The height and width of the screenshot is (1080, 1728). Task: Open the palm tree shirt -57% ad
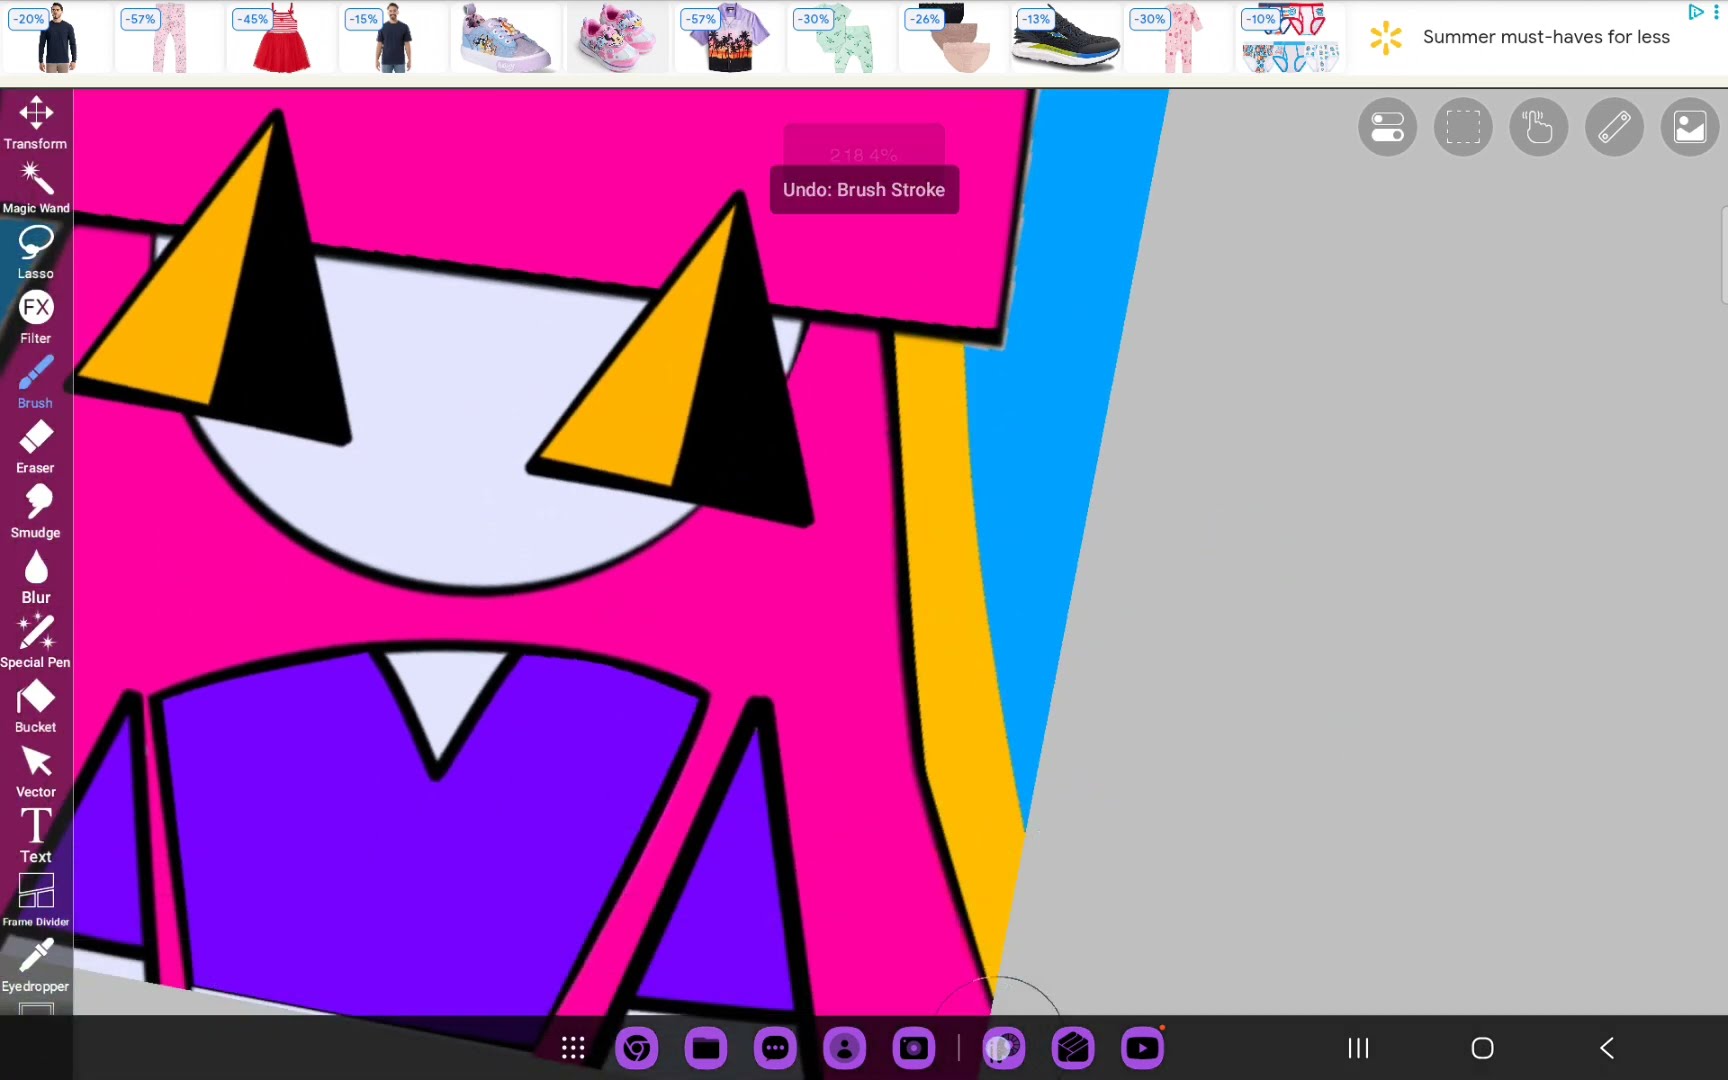pyautogui.click(x=729, y=38)
